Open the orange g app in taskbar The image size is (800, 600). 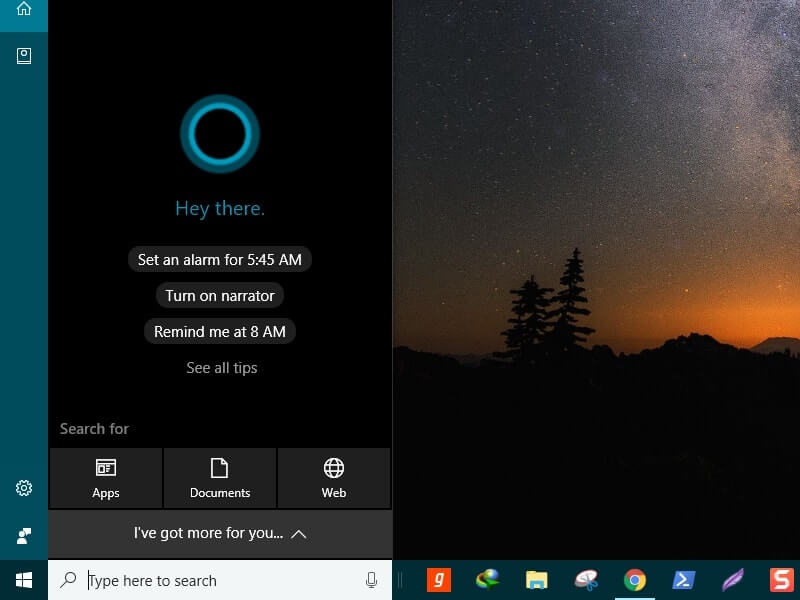coord(438,580)
